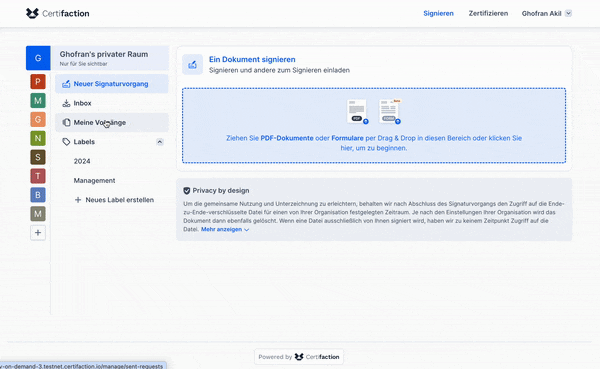Click the PDF-Dokumente link in the drop zone

(x=287, y=138)
